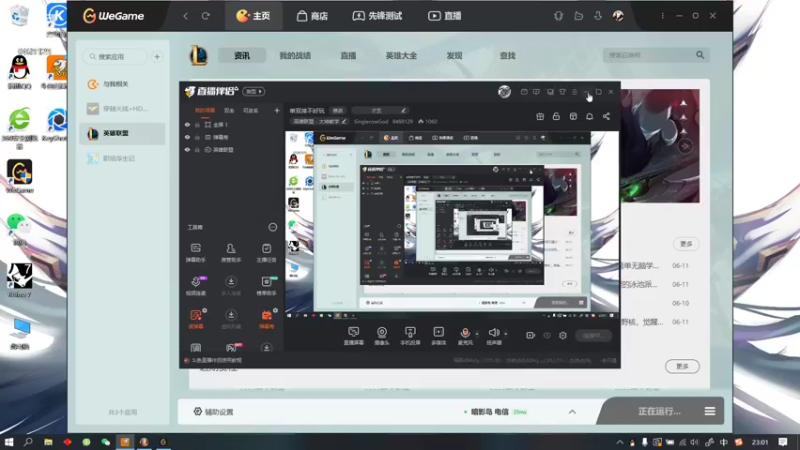Toggle visibility of 全屏 1 source

click(187, 124)
